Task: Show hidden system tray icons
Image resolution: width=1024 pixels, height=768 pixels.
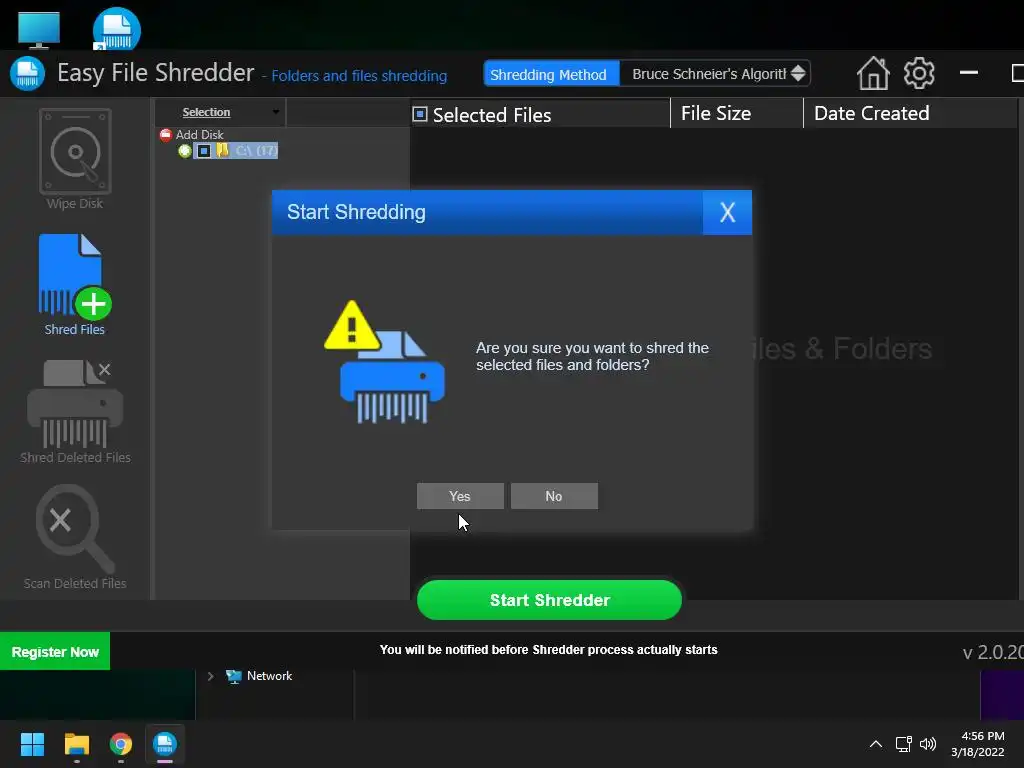Action: (x=876, y=744)
